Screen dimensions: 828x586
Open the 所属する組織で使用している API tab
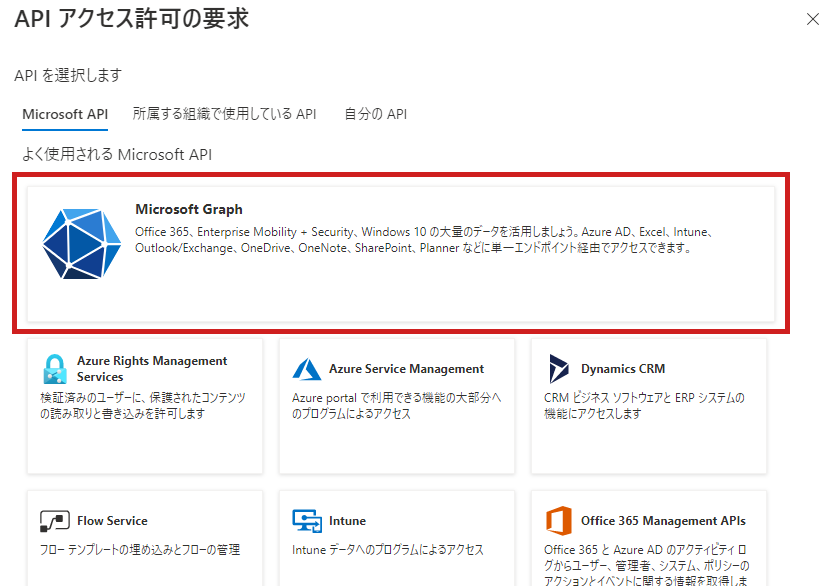point(224,114)
